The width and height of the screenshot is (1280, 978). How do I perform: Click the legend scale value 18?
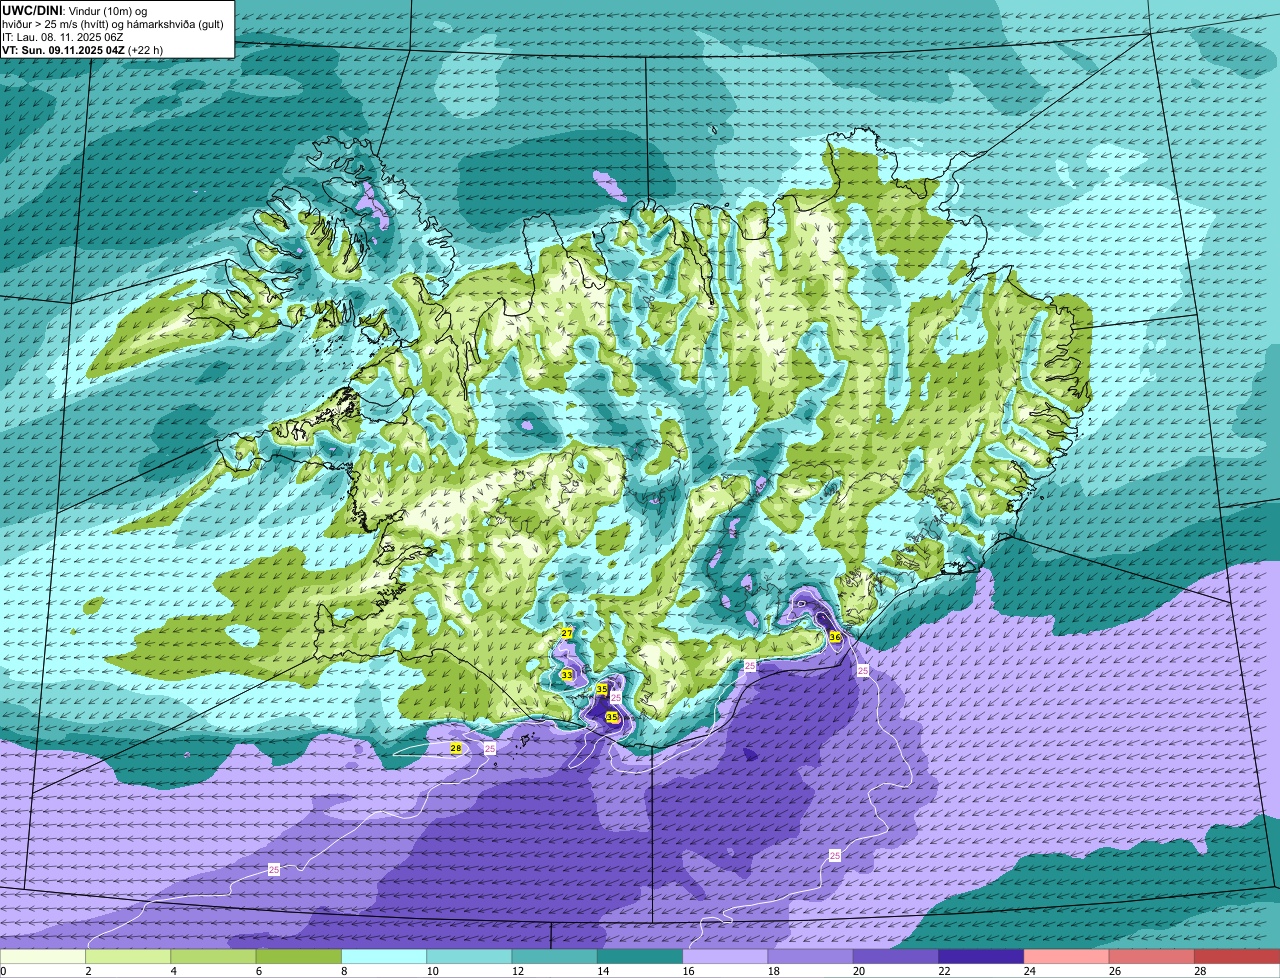click(773, 971)
